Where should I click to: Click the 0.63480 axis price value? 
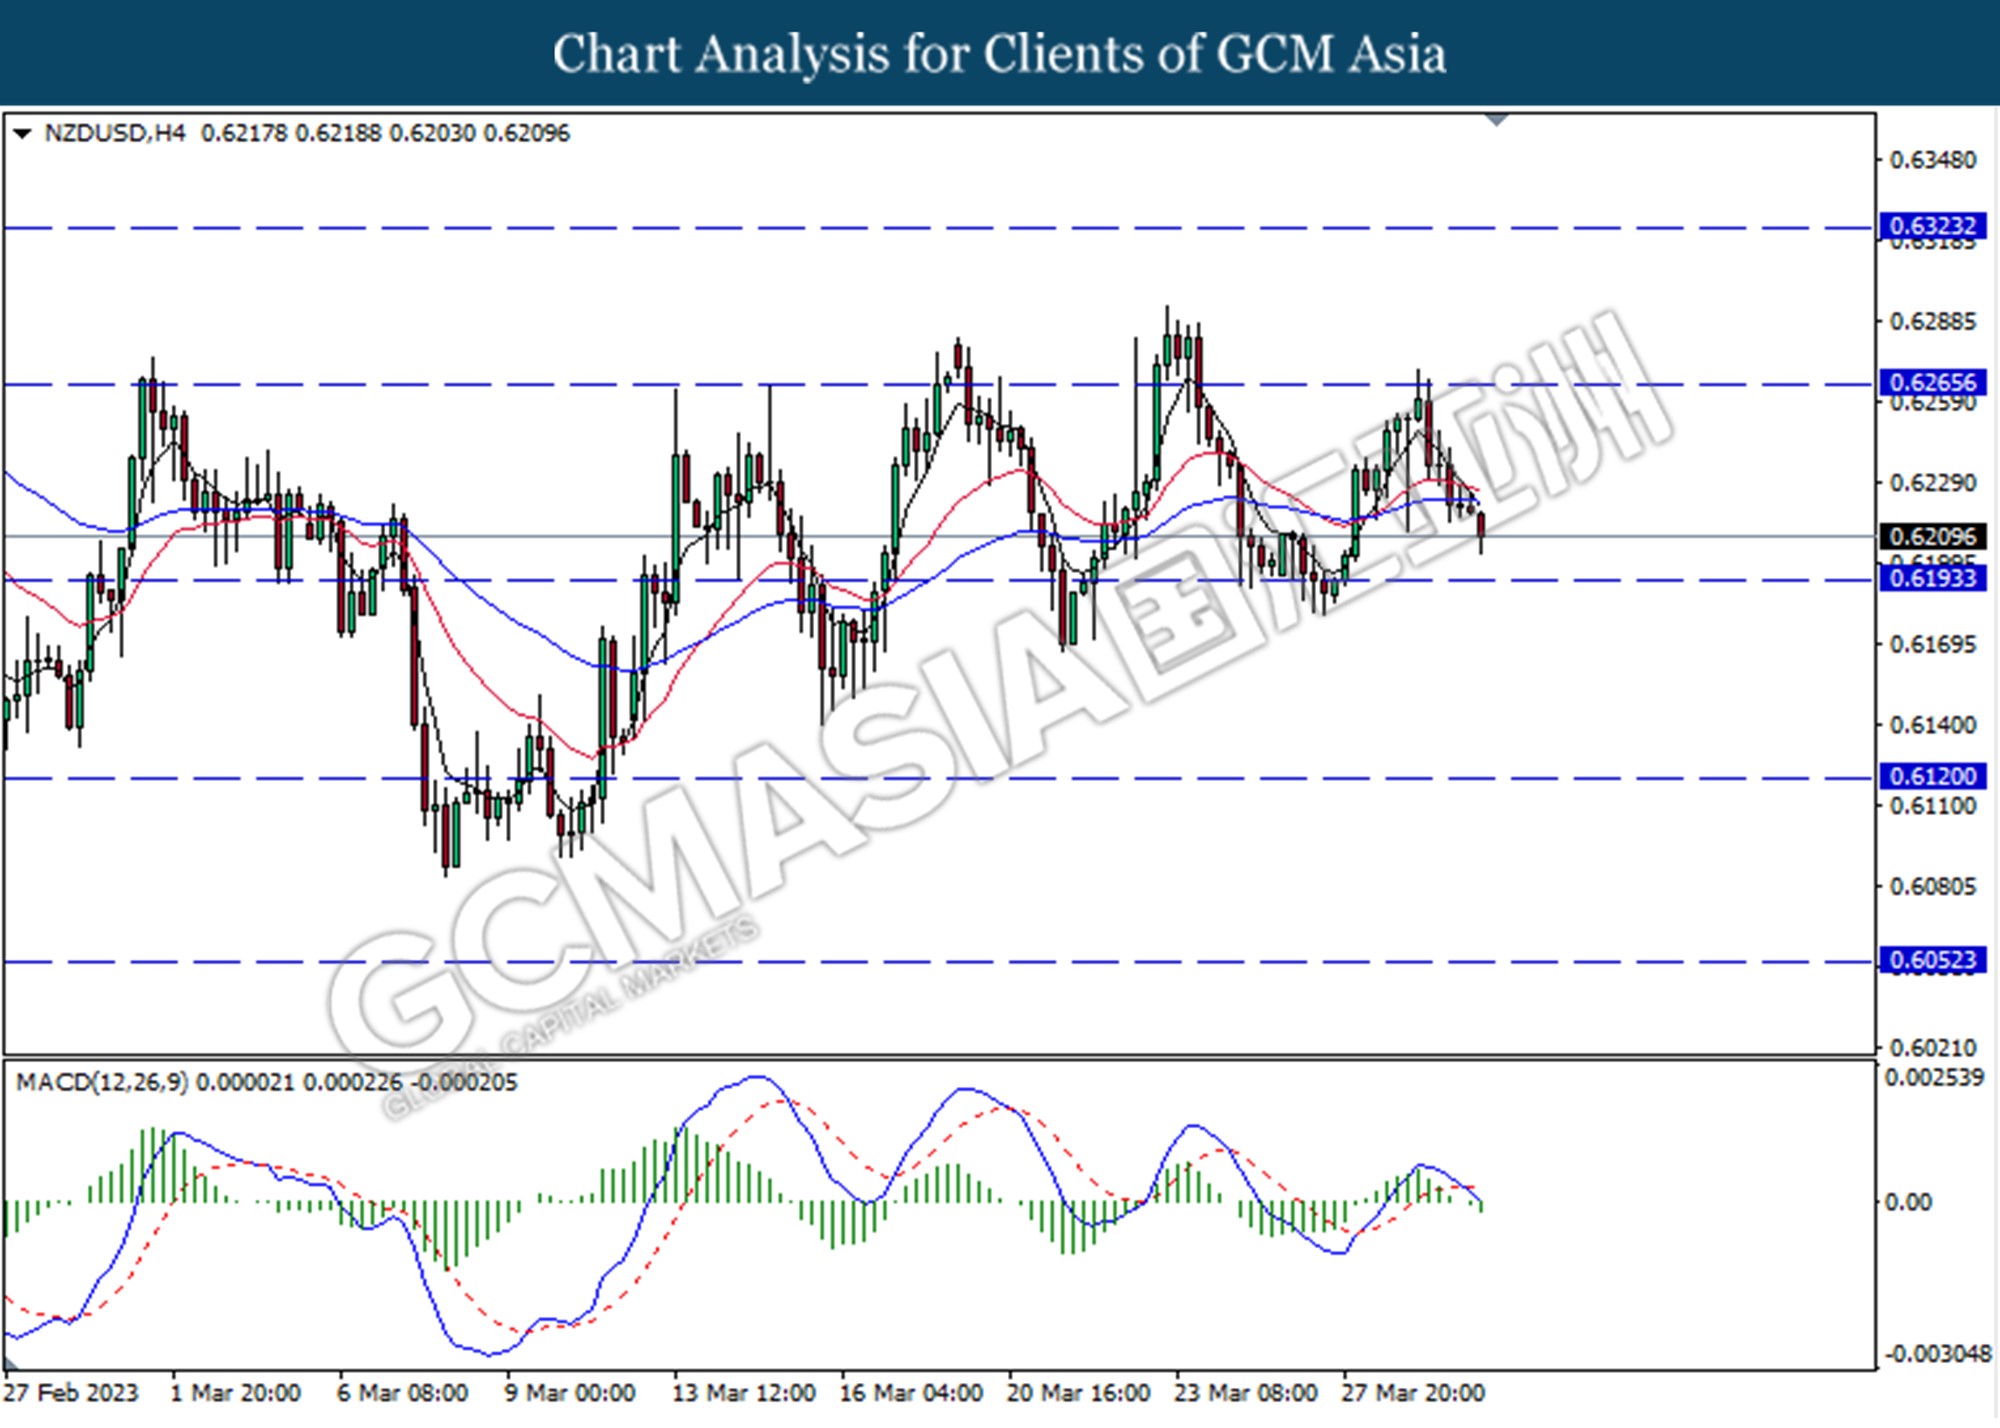tap(1932, 160)
